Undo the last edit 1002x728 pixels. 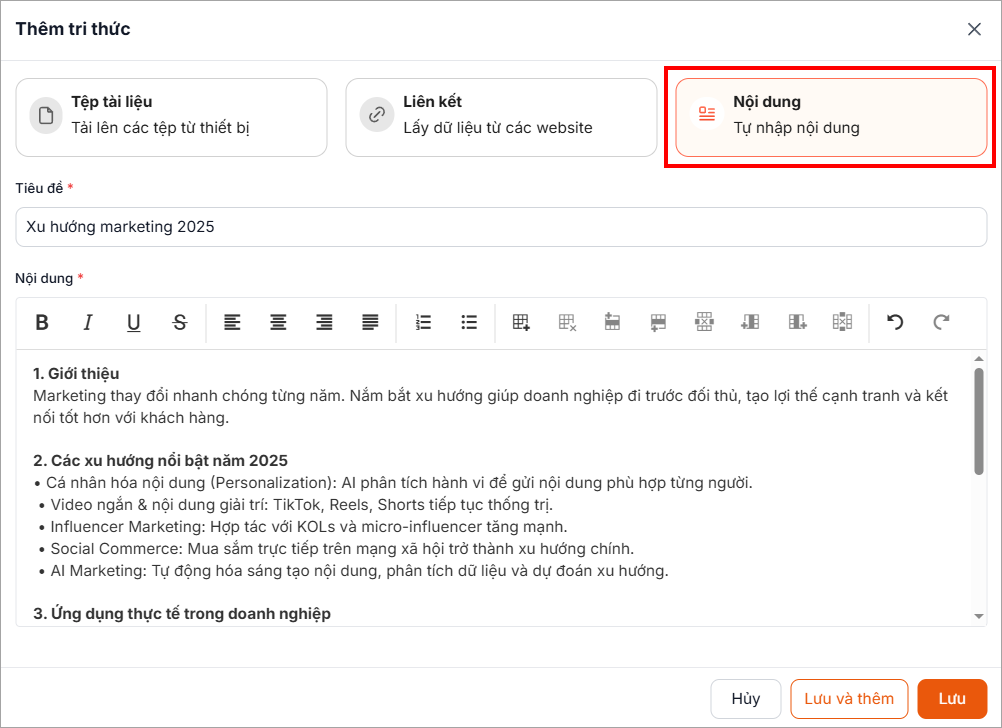pos(895,322)
